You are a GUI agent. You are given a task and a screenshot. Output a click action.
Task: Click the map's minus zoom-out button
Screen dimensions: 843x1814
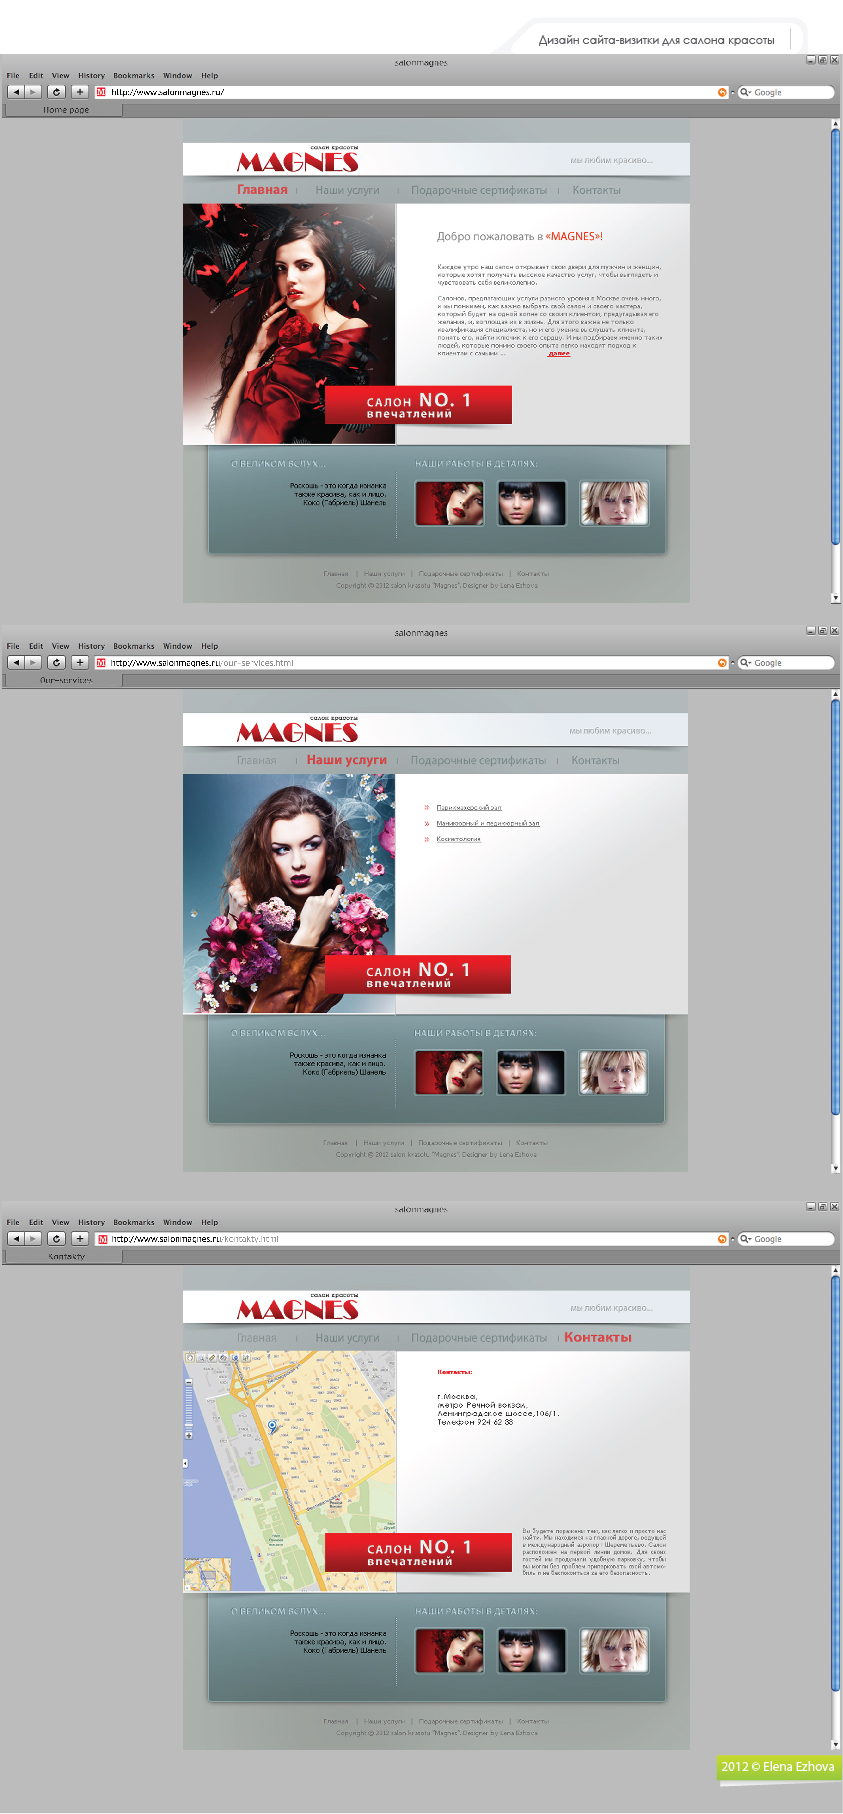189,1382
